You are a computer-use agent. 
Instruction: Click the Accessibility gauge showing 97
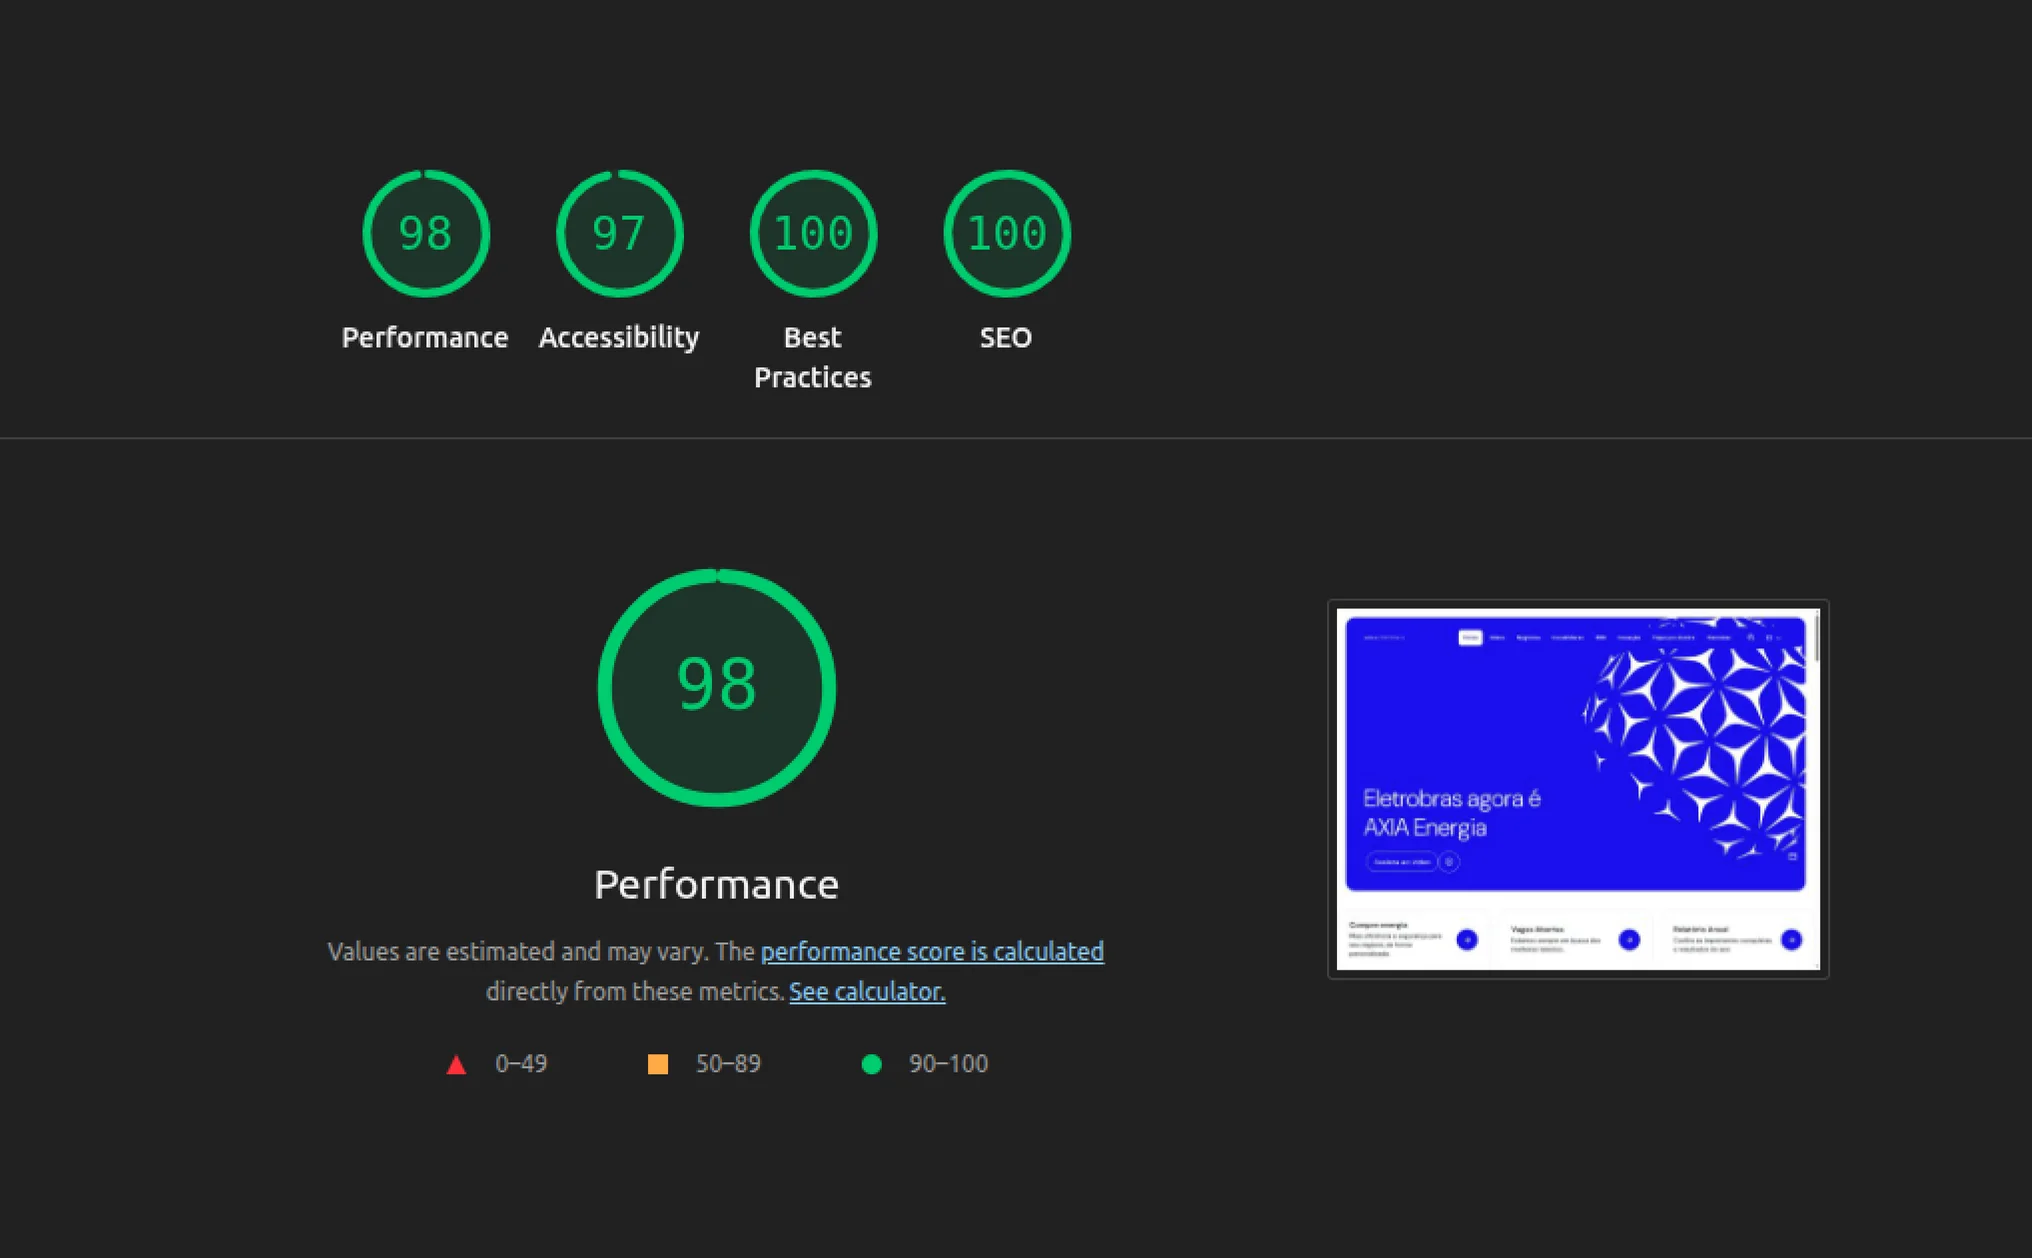click(618, 233)
